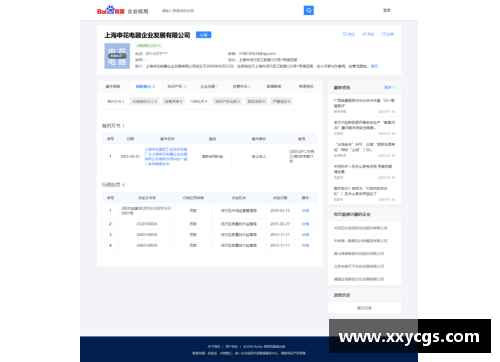Screen dimensions: 500x362
Task: Click the Baidu paw logo
Action: pyautogui.click(x=111, y=10)
